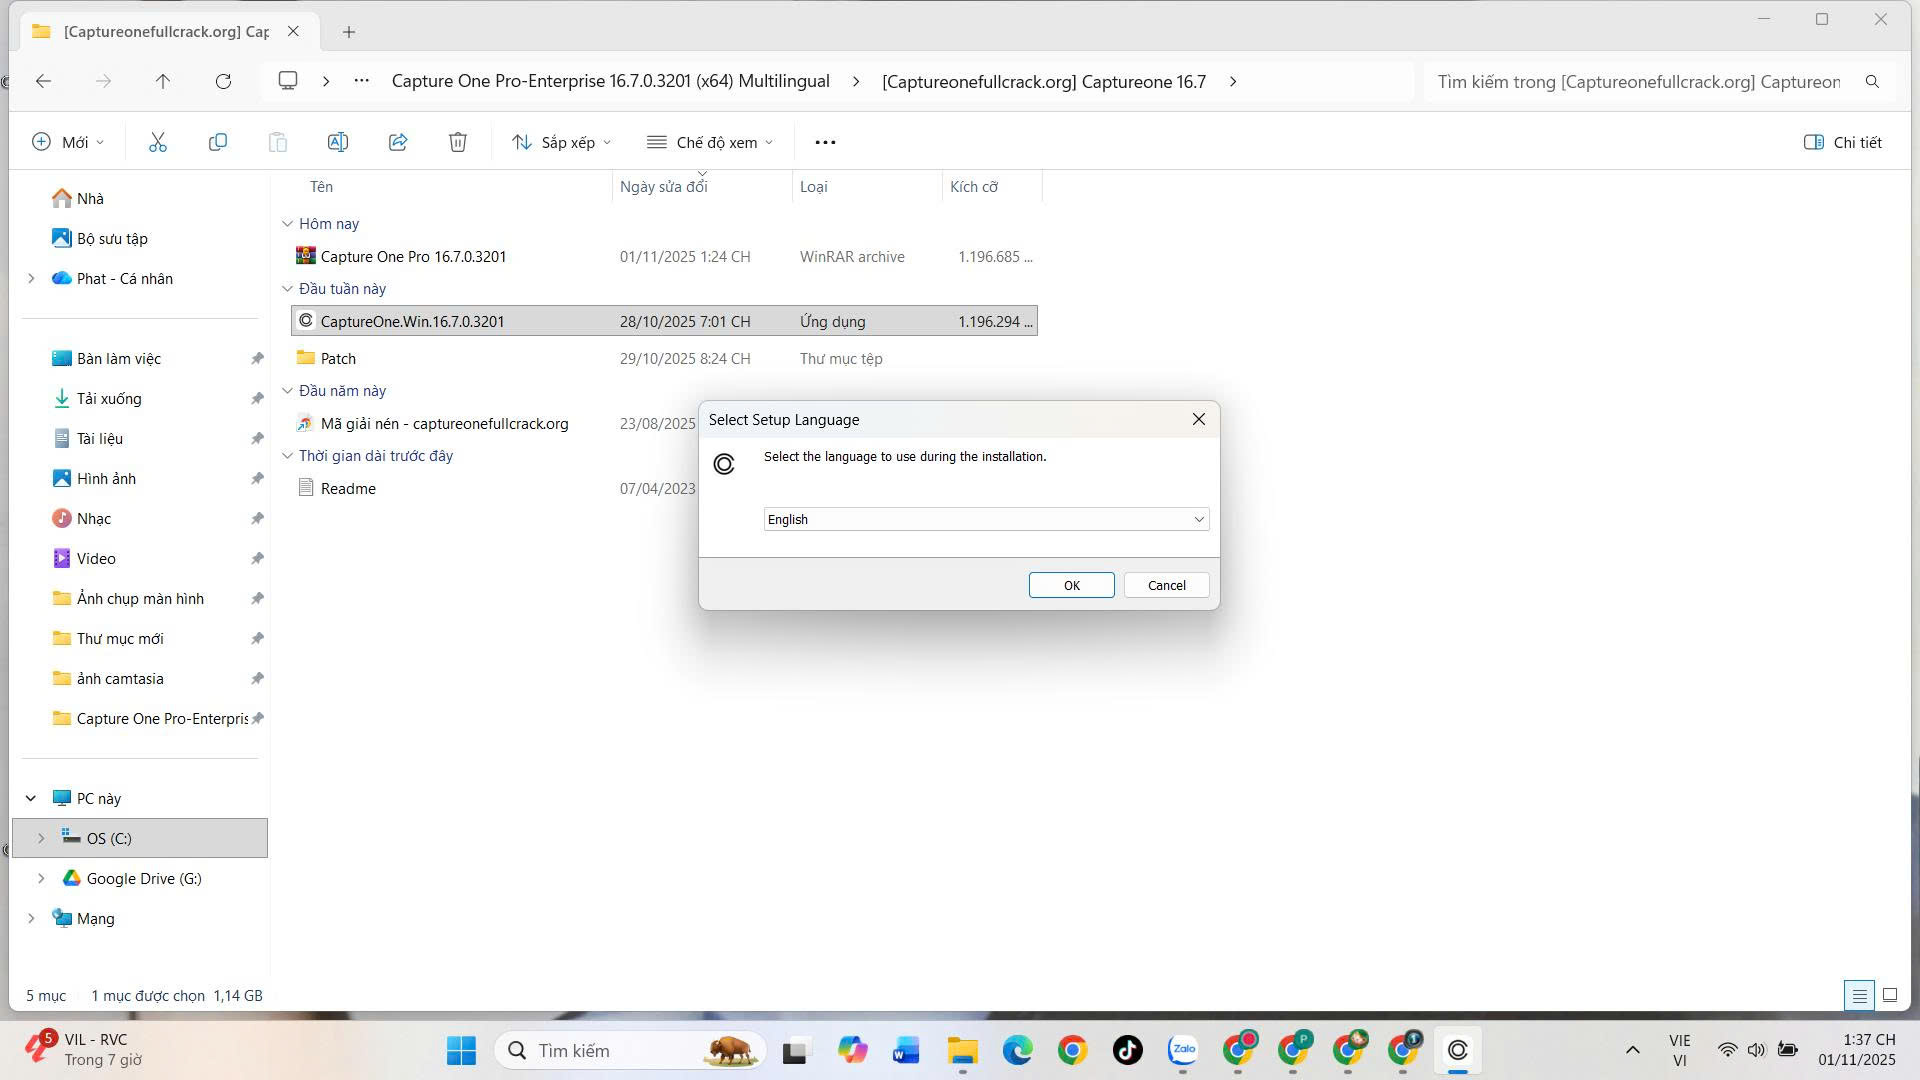Collapse the Hôm nay group

(x=288, y=224)
